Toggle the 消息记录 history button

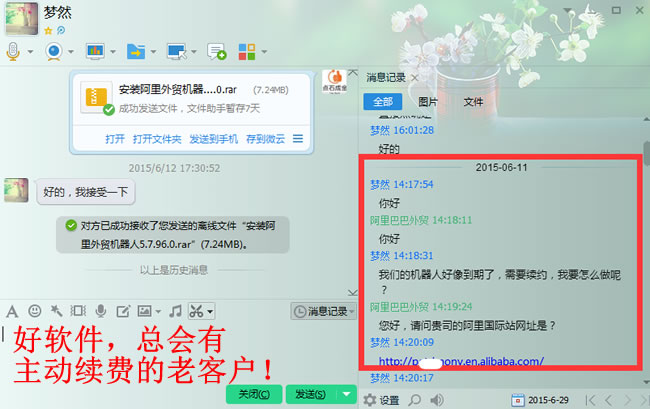click(323, 311)
